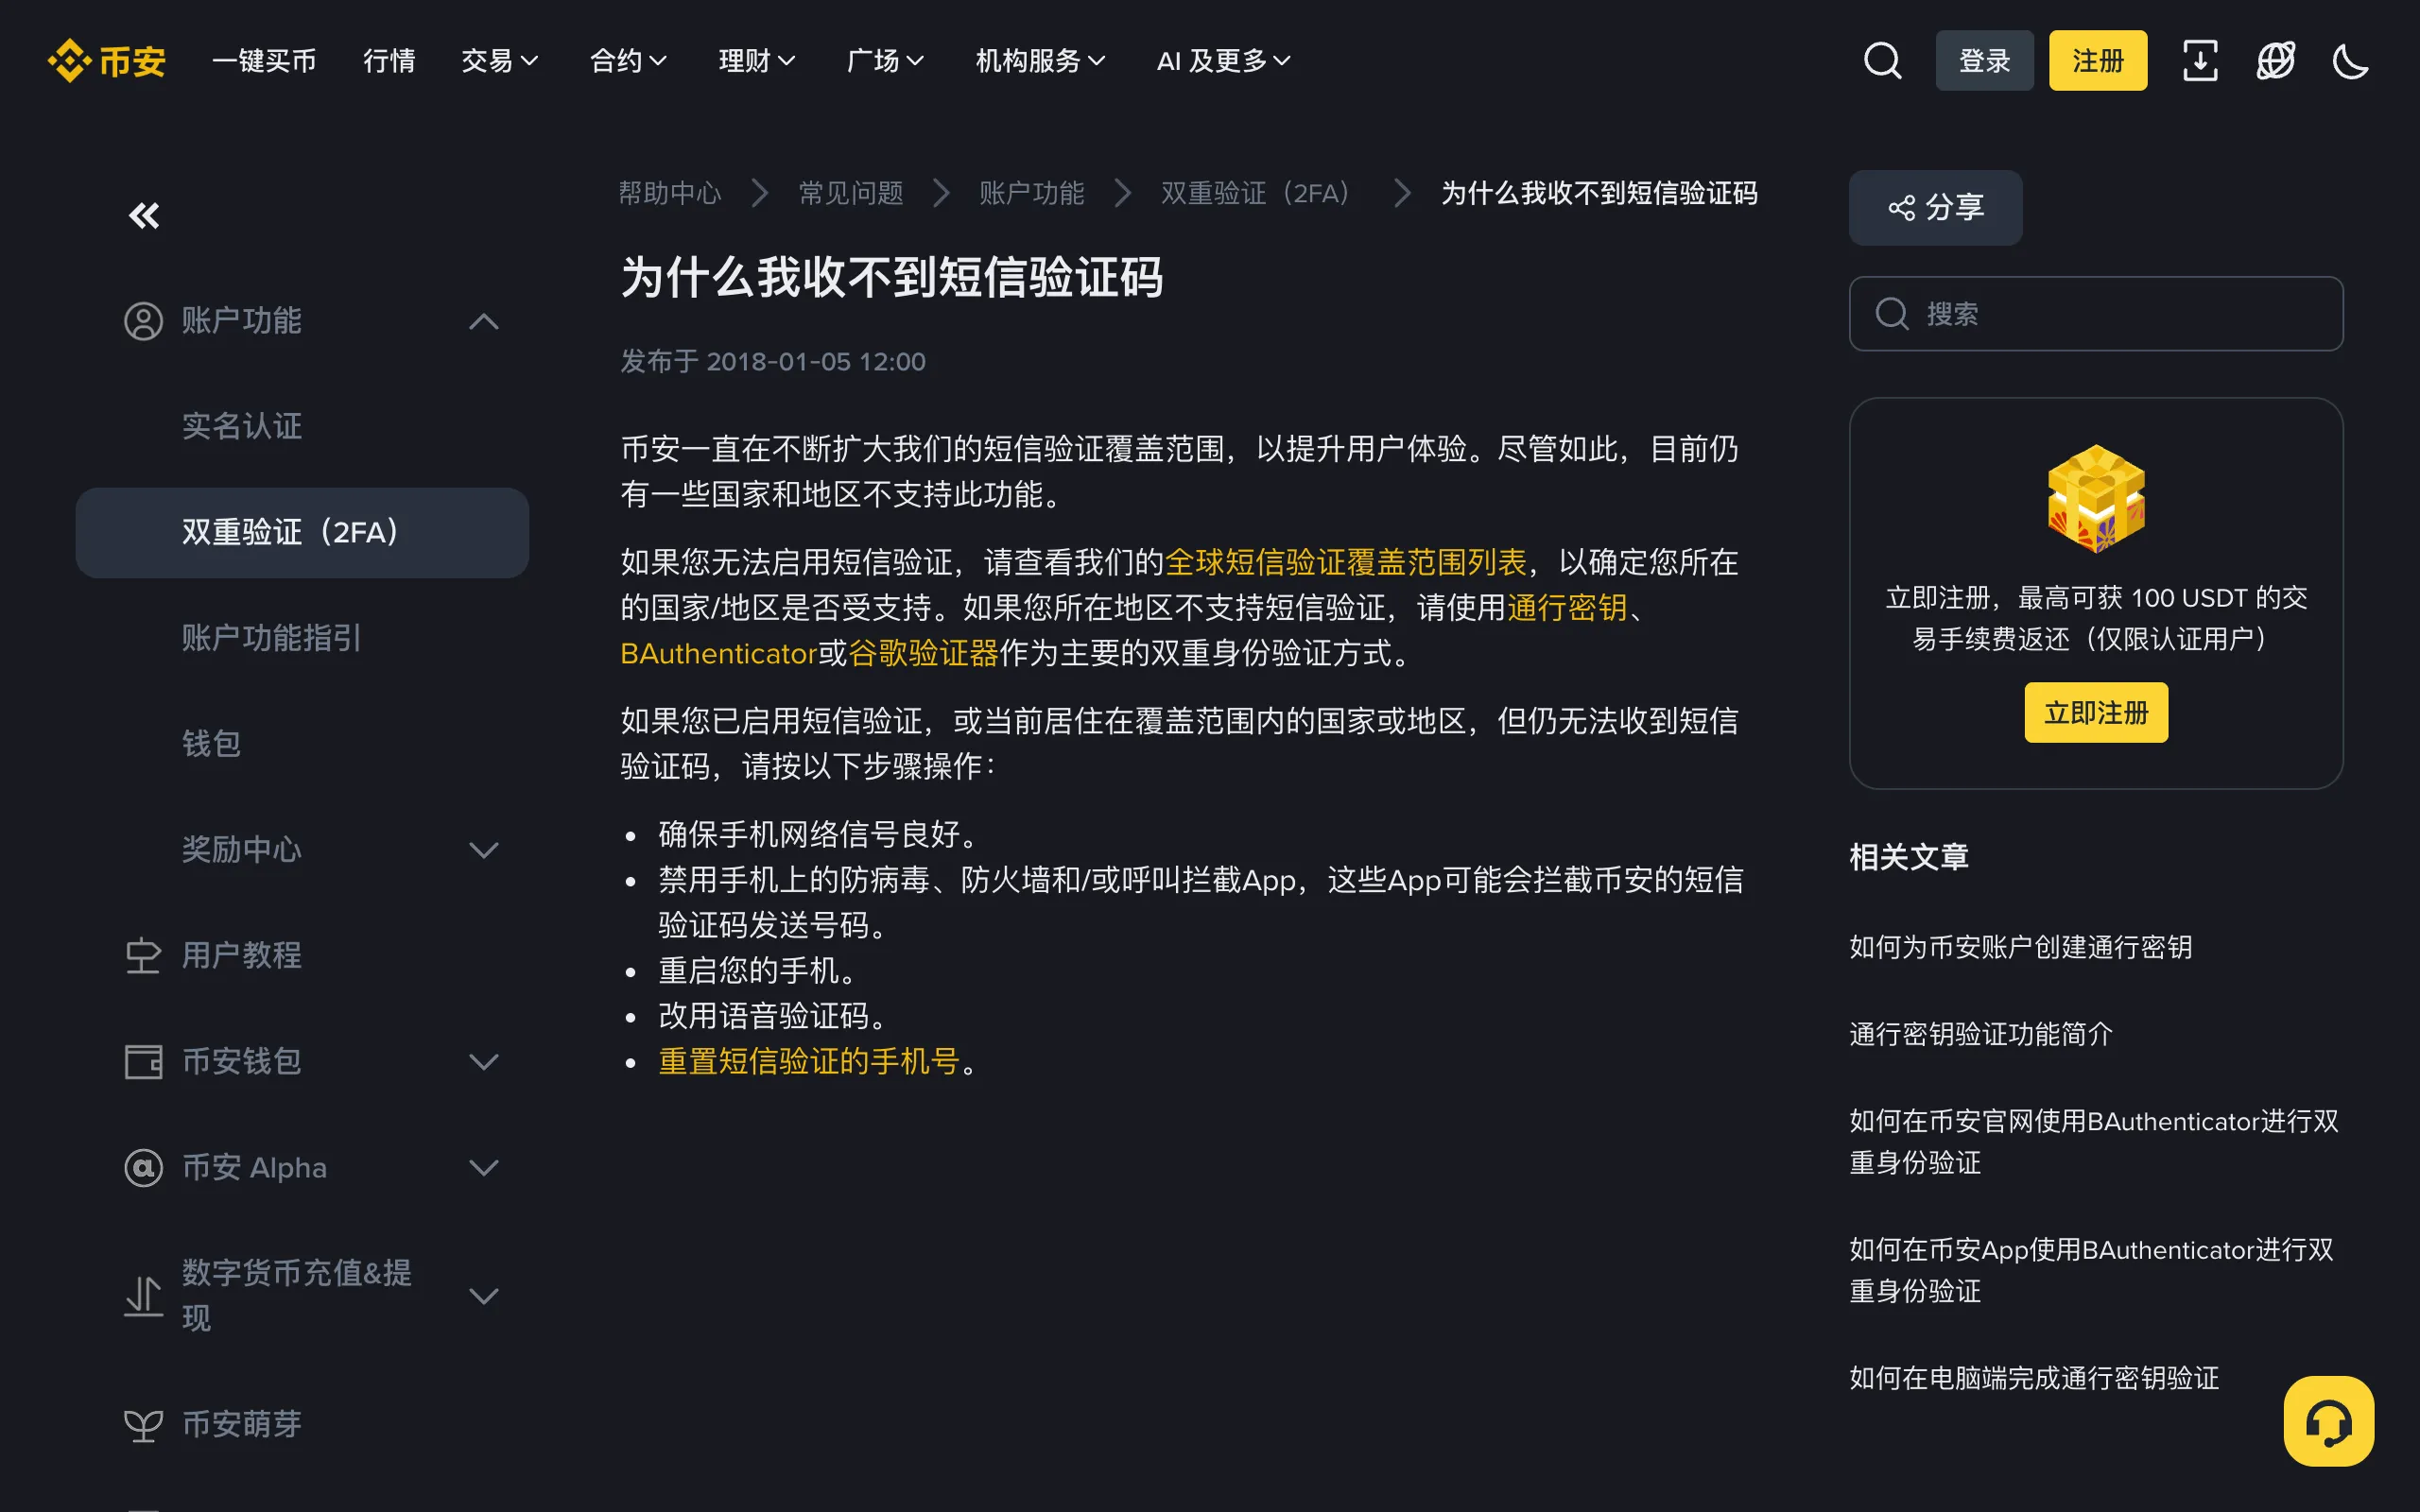2420x1512 pixels.
Task: Click the Binance 币安 logo
Action: pyautogui.click(x=107, y=61)
